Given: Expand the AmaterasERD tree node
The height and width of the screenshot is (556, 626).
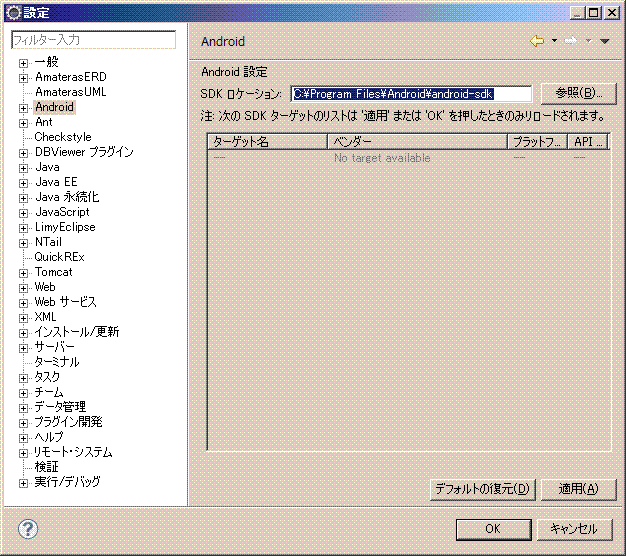Looking at the screenshot, I should click(23, 78).
